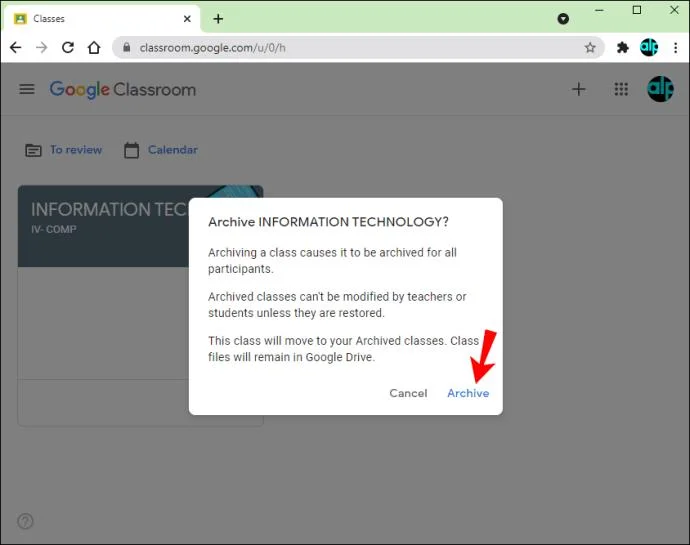Click the address bar URL field

tap(357, 48)
